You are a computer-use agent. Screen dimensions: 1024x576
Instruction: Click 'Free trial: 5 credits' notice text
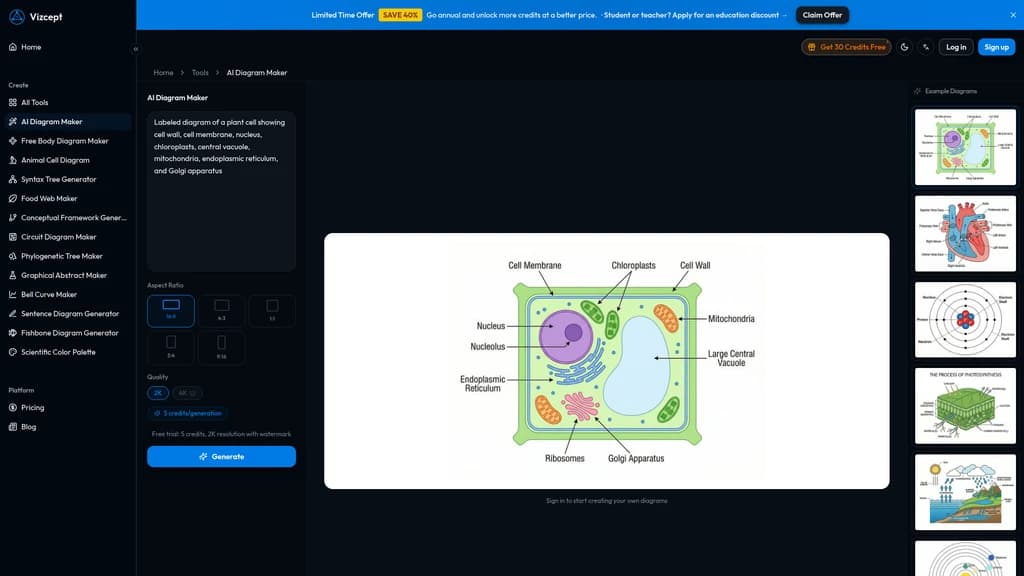(x=221, y=434)
